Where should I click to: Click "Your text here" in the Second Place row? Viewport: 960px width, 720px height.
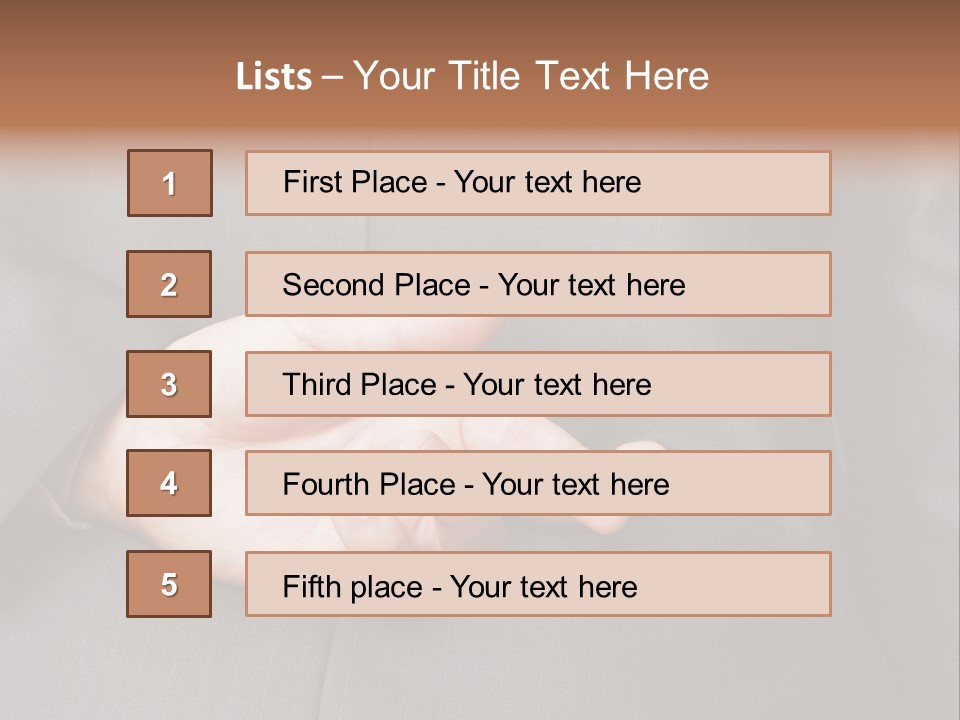[591, 285]
